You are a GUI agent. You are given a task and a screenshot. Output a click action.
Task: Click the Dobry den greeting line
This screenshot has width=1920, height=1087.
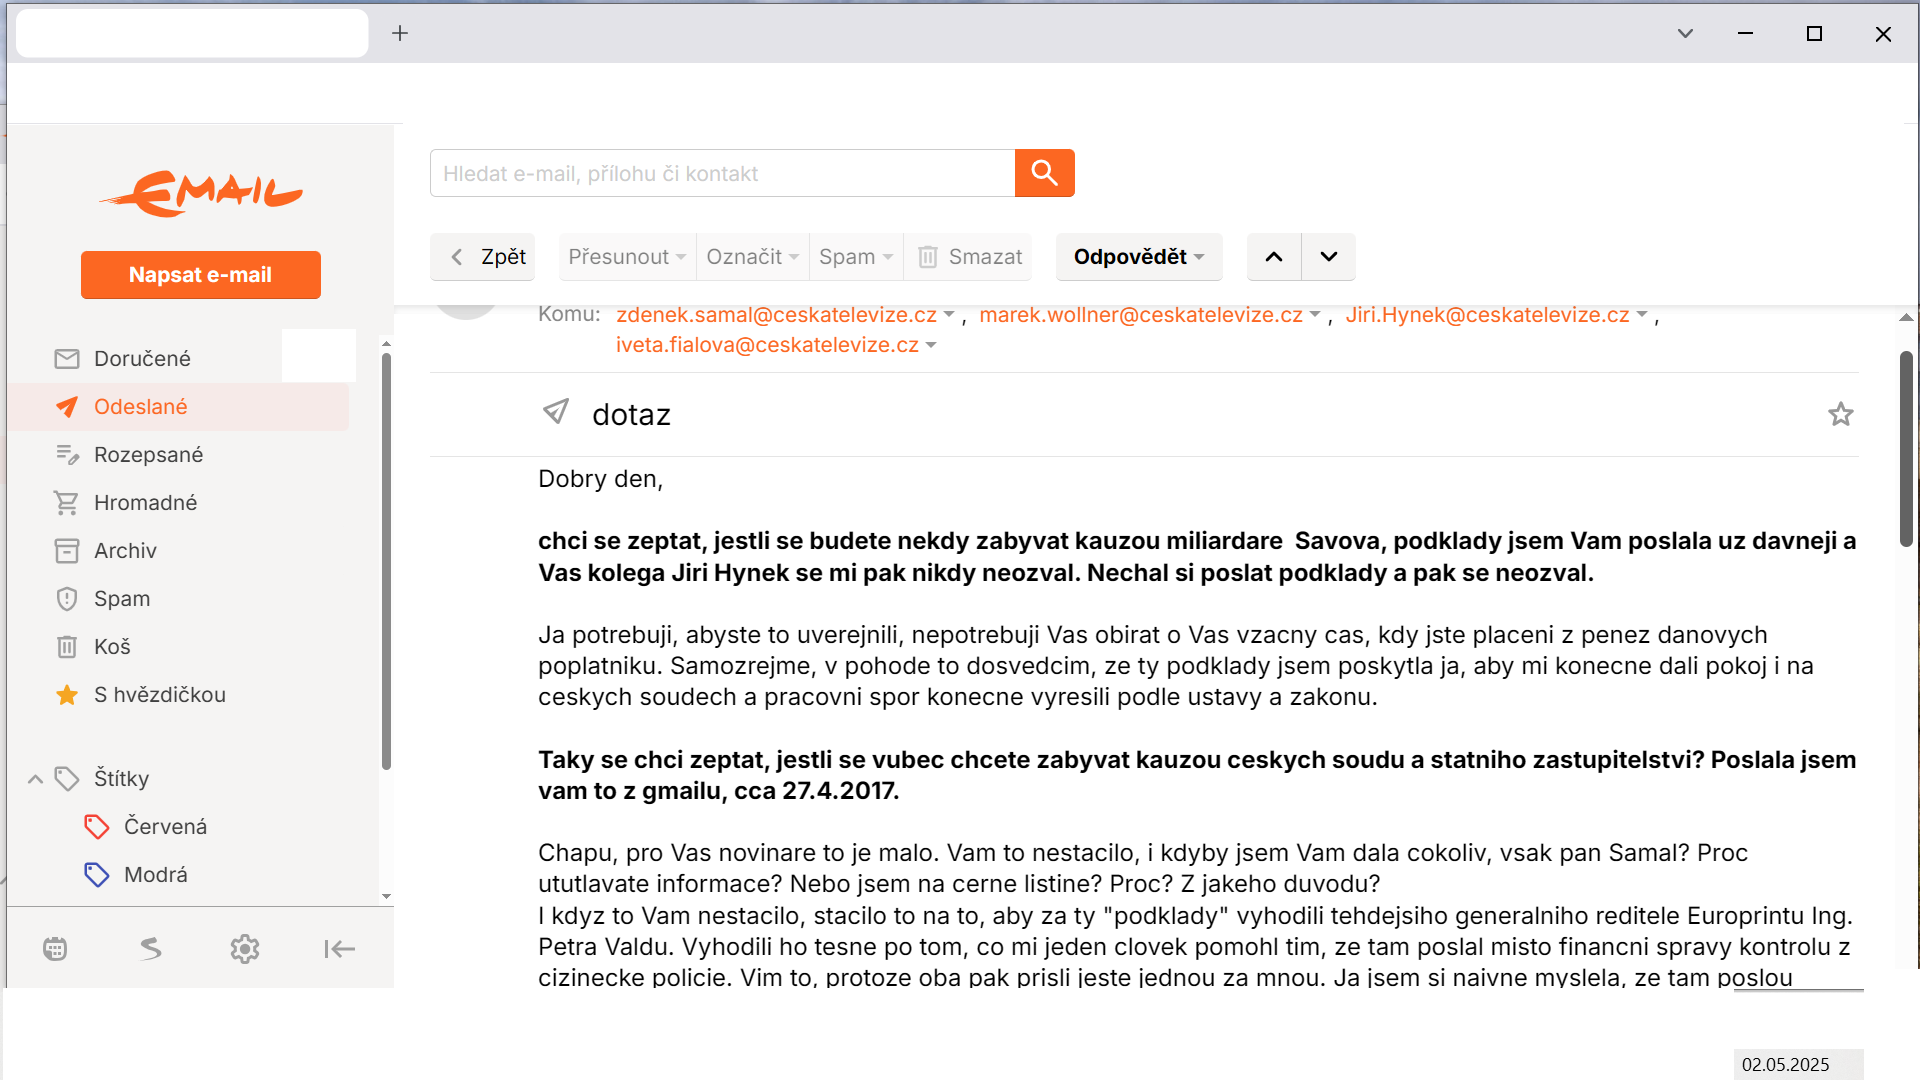coord(600,478)
